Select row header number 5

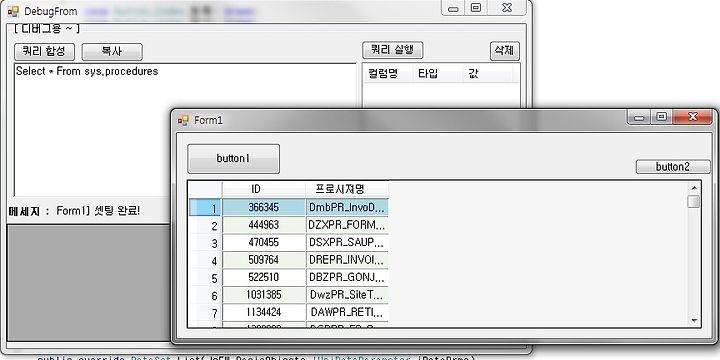point(205,278)
